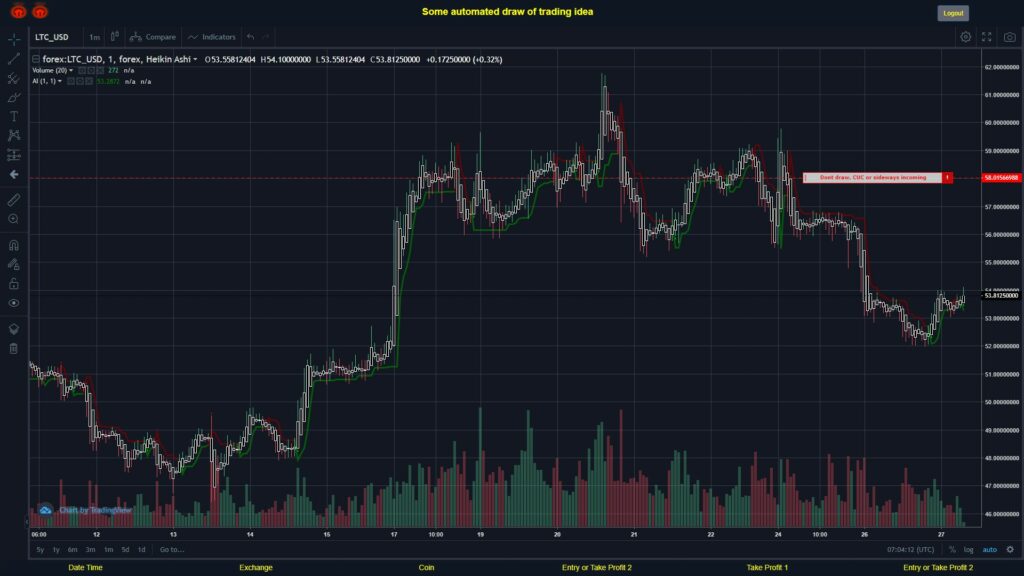This screenshot has height=576, width=1024.
Task: Click the second red logo icon
Action: (x=40, y=11)
